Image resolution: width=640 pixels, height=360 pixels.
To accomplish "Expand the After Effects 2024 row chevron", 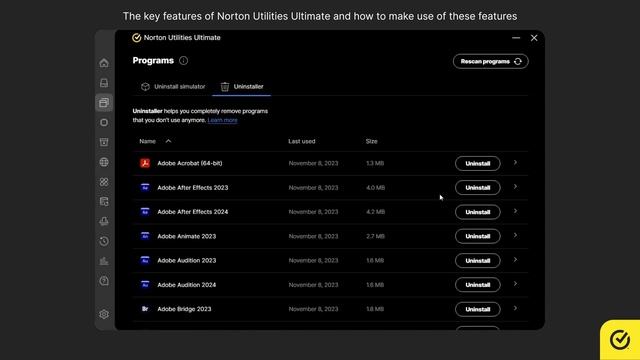I will [516, 211].
